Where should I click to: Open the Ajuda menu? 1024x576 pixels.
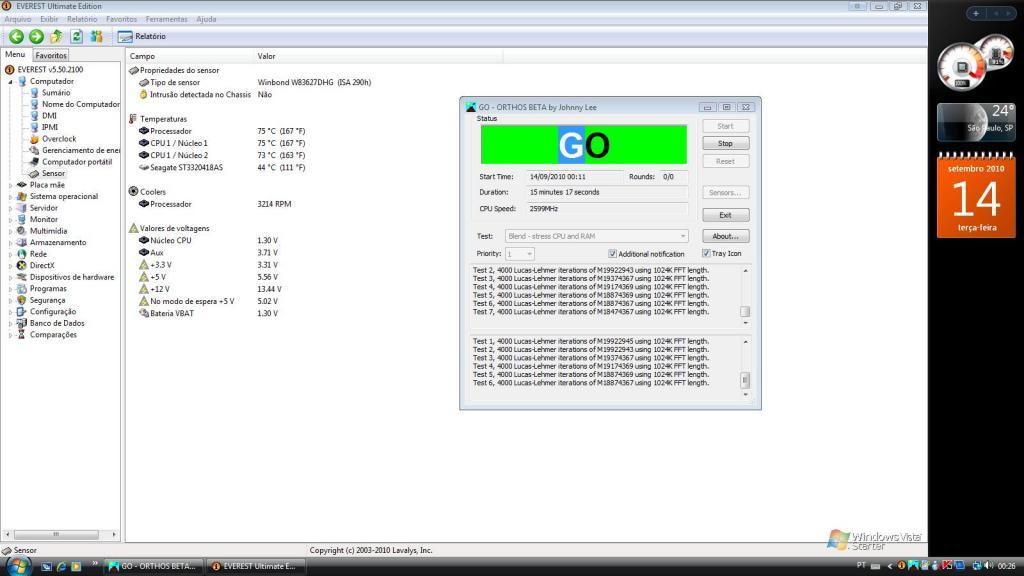(x=206, y=19)
